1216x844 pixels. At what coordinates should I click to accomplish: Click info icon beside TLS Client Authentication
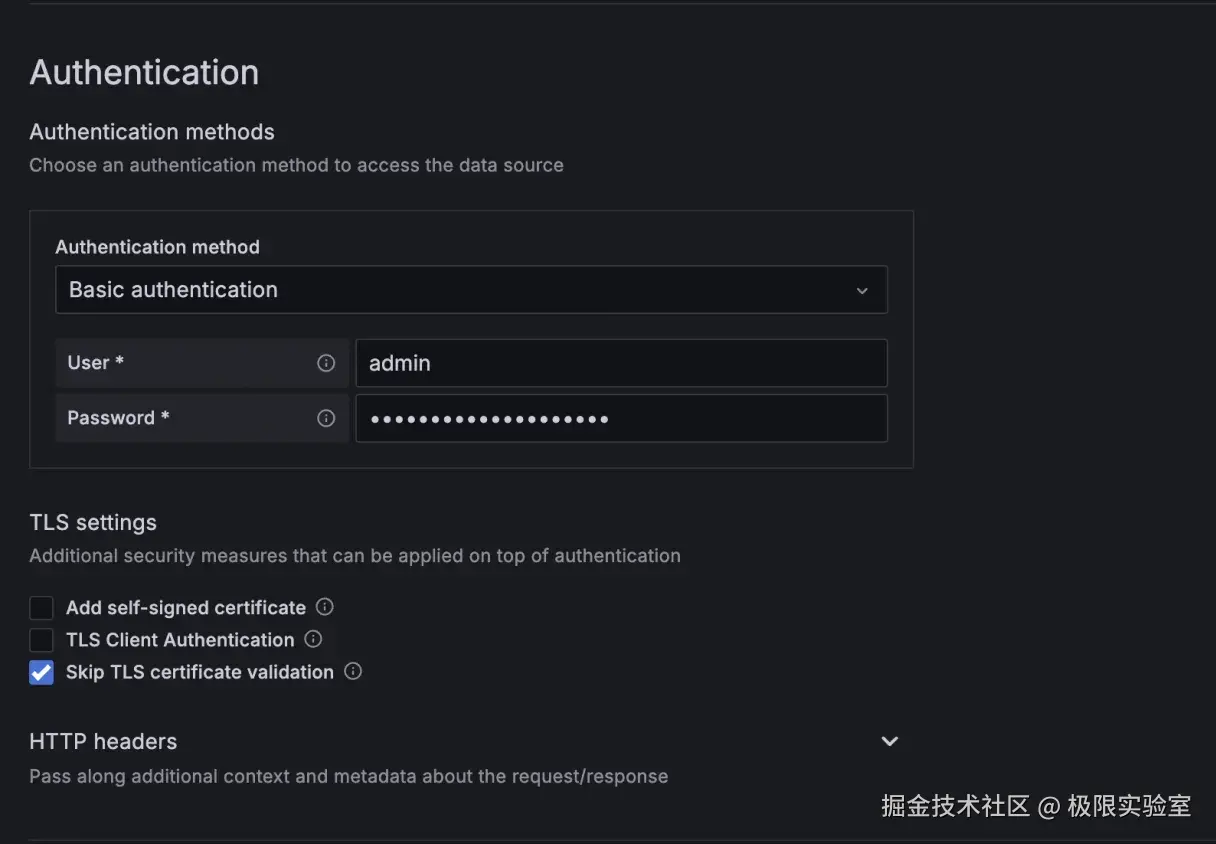[x=313, y=639]
